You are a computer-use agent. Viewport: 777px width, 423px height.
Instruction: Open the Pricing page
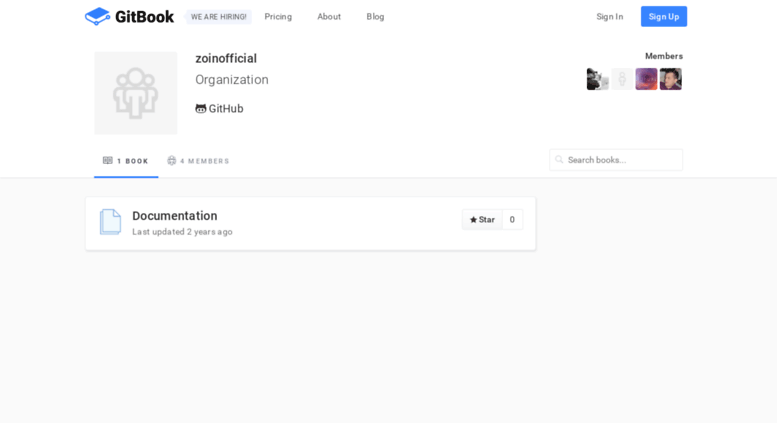(278, 16)
